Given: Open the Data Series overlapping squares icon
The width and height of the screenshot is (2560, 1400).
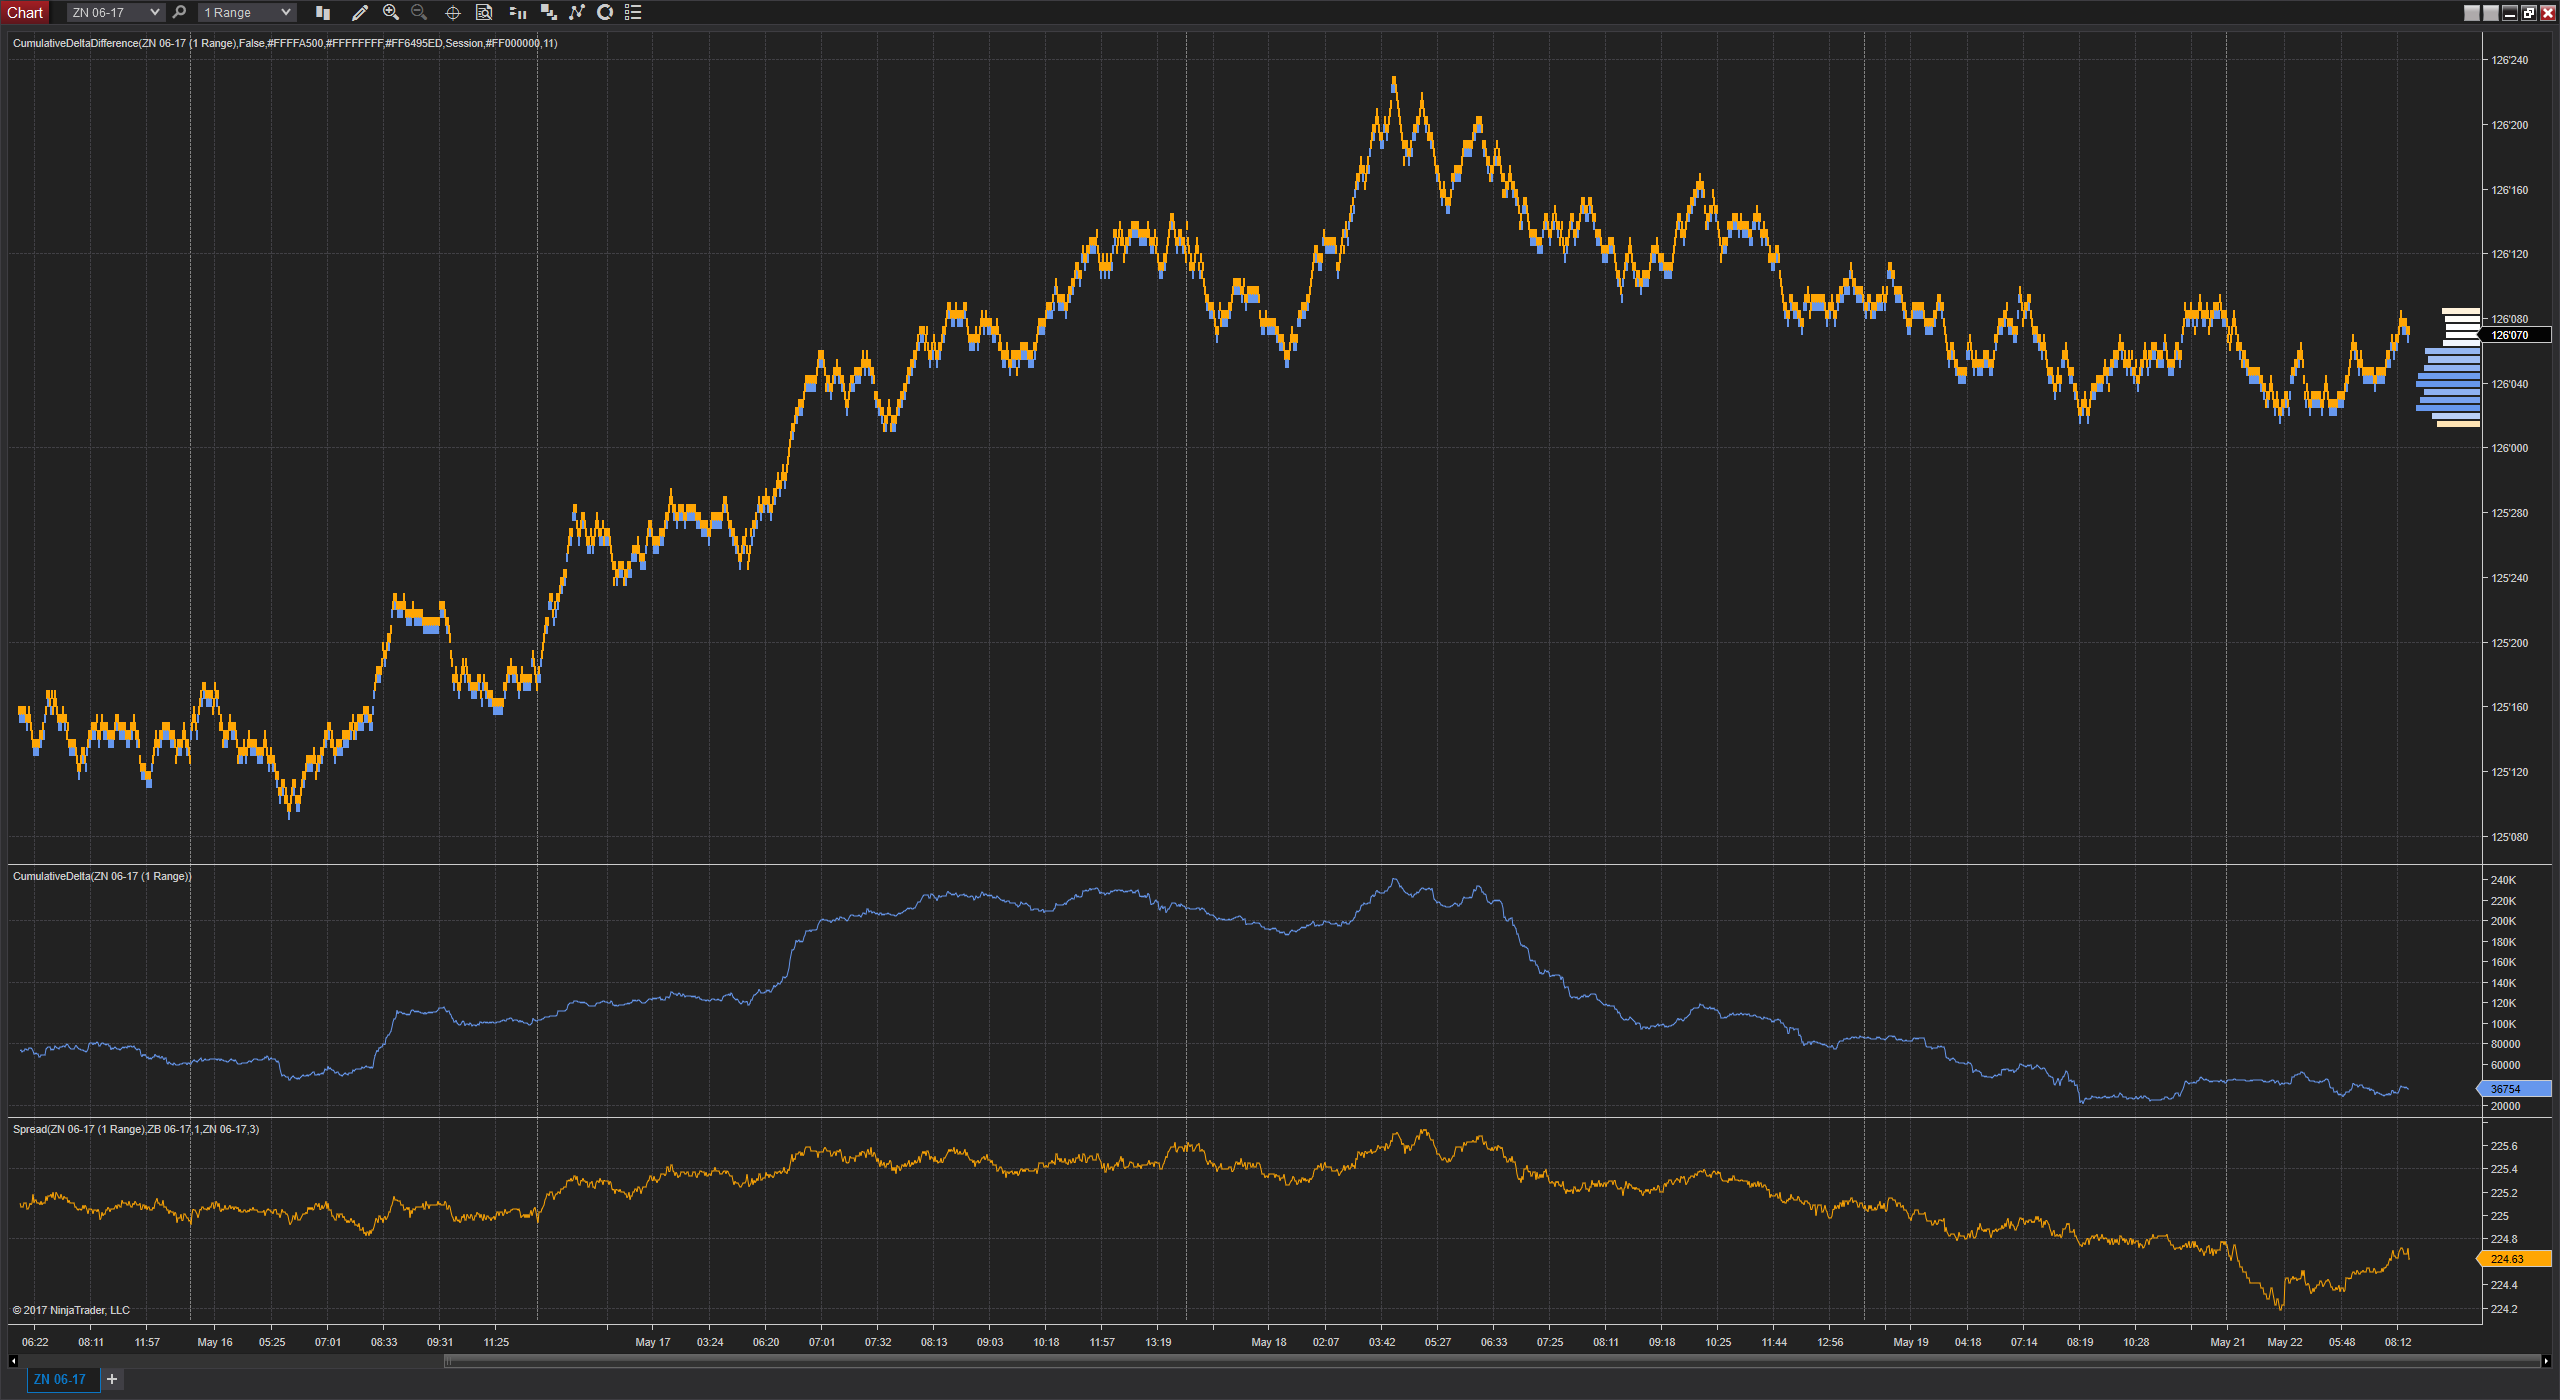Looking at the screenshot, I should point(548,13).
